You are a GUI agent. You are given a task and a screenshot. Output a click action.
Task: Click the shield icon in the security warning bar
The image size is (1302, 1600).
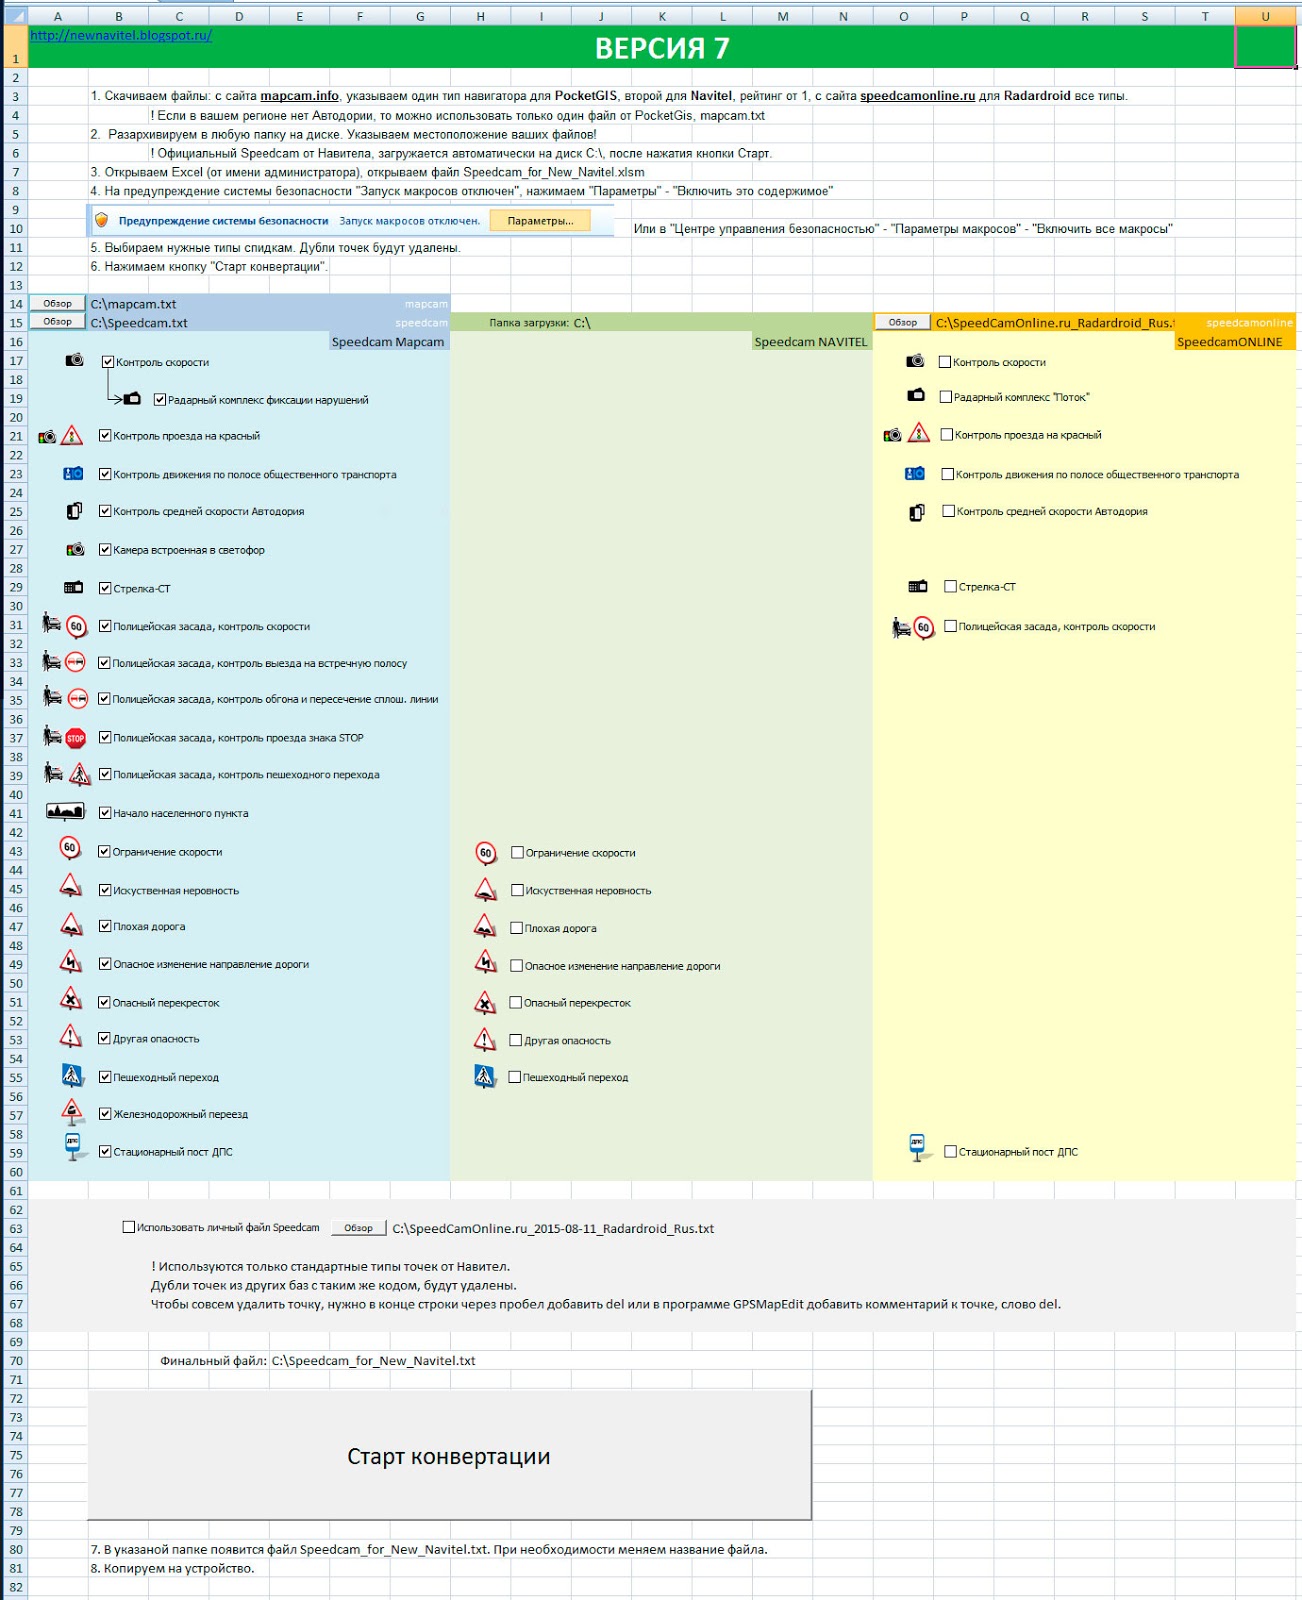(x=101, y=220)
